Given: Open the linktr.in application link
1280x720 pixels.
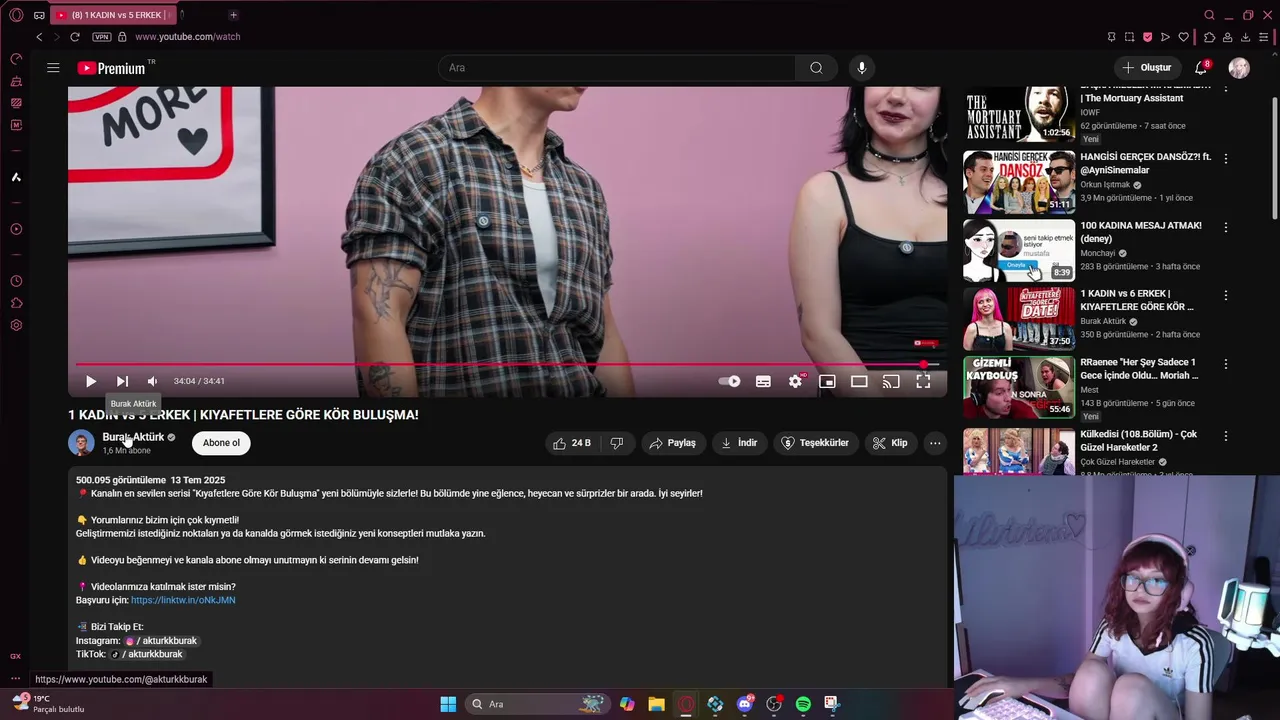Looking at the screenshot, I should (183, 600).
